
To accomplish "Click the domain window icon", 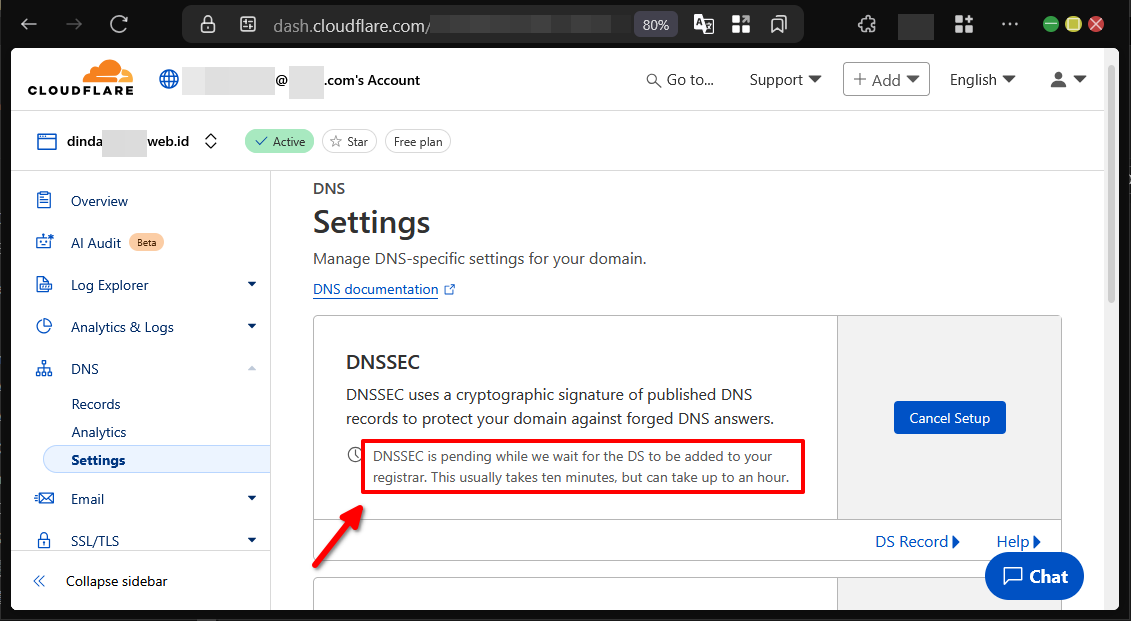I will pyautogui.click(x=47, y=141).
